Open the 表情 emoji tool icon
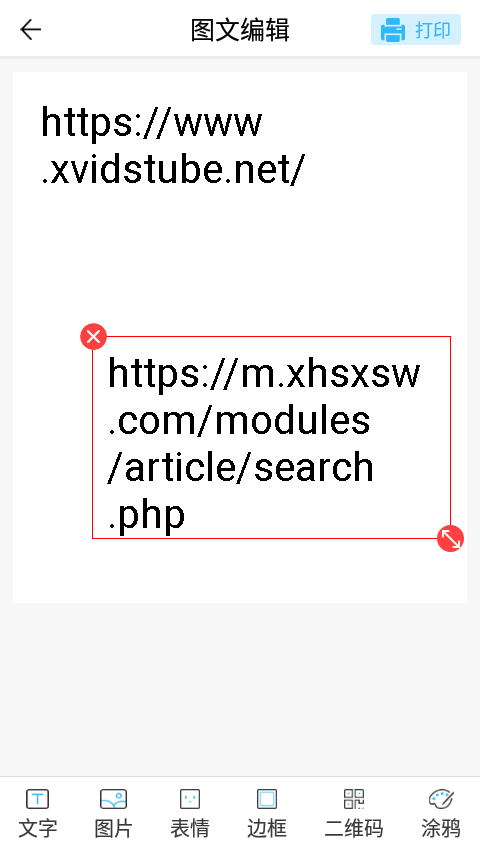Image resolution: width=480 pixels, height=854 pixels. 190,799
